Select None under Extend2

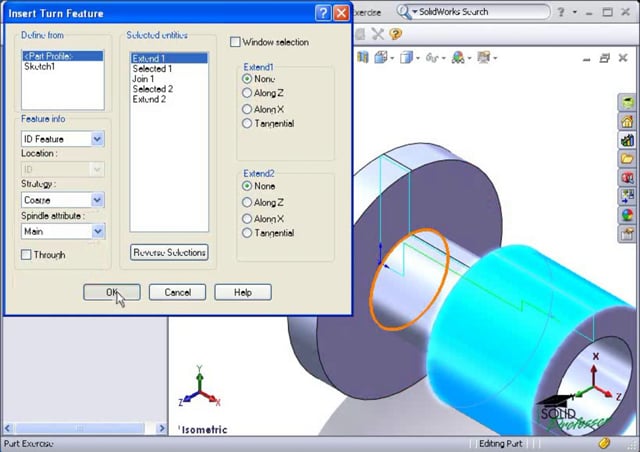pyautogui.click(x=247, y=186)
